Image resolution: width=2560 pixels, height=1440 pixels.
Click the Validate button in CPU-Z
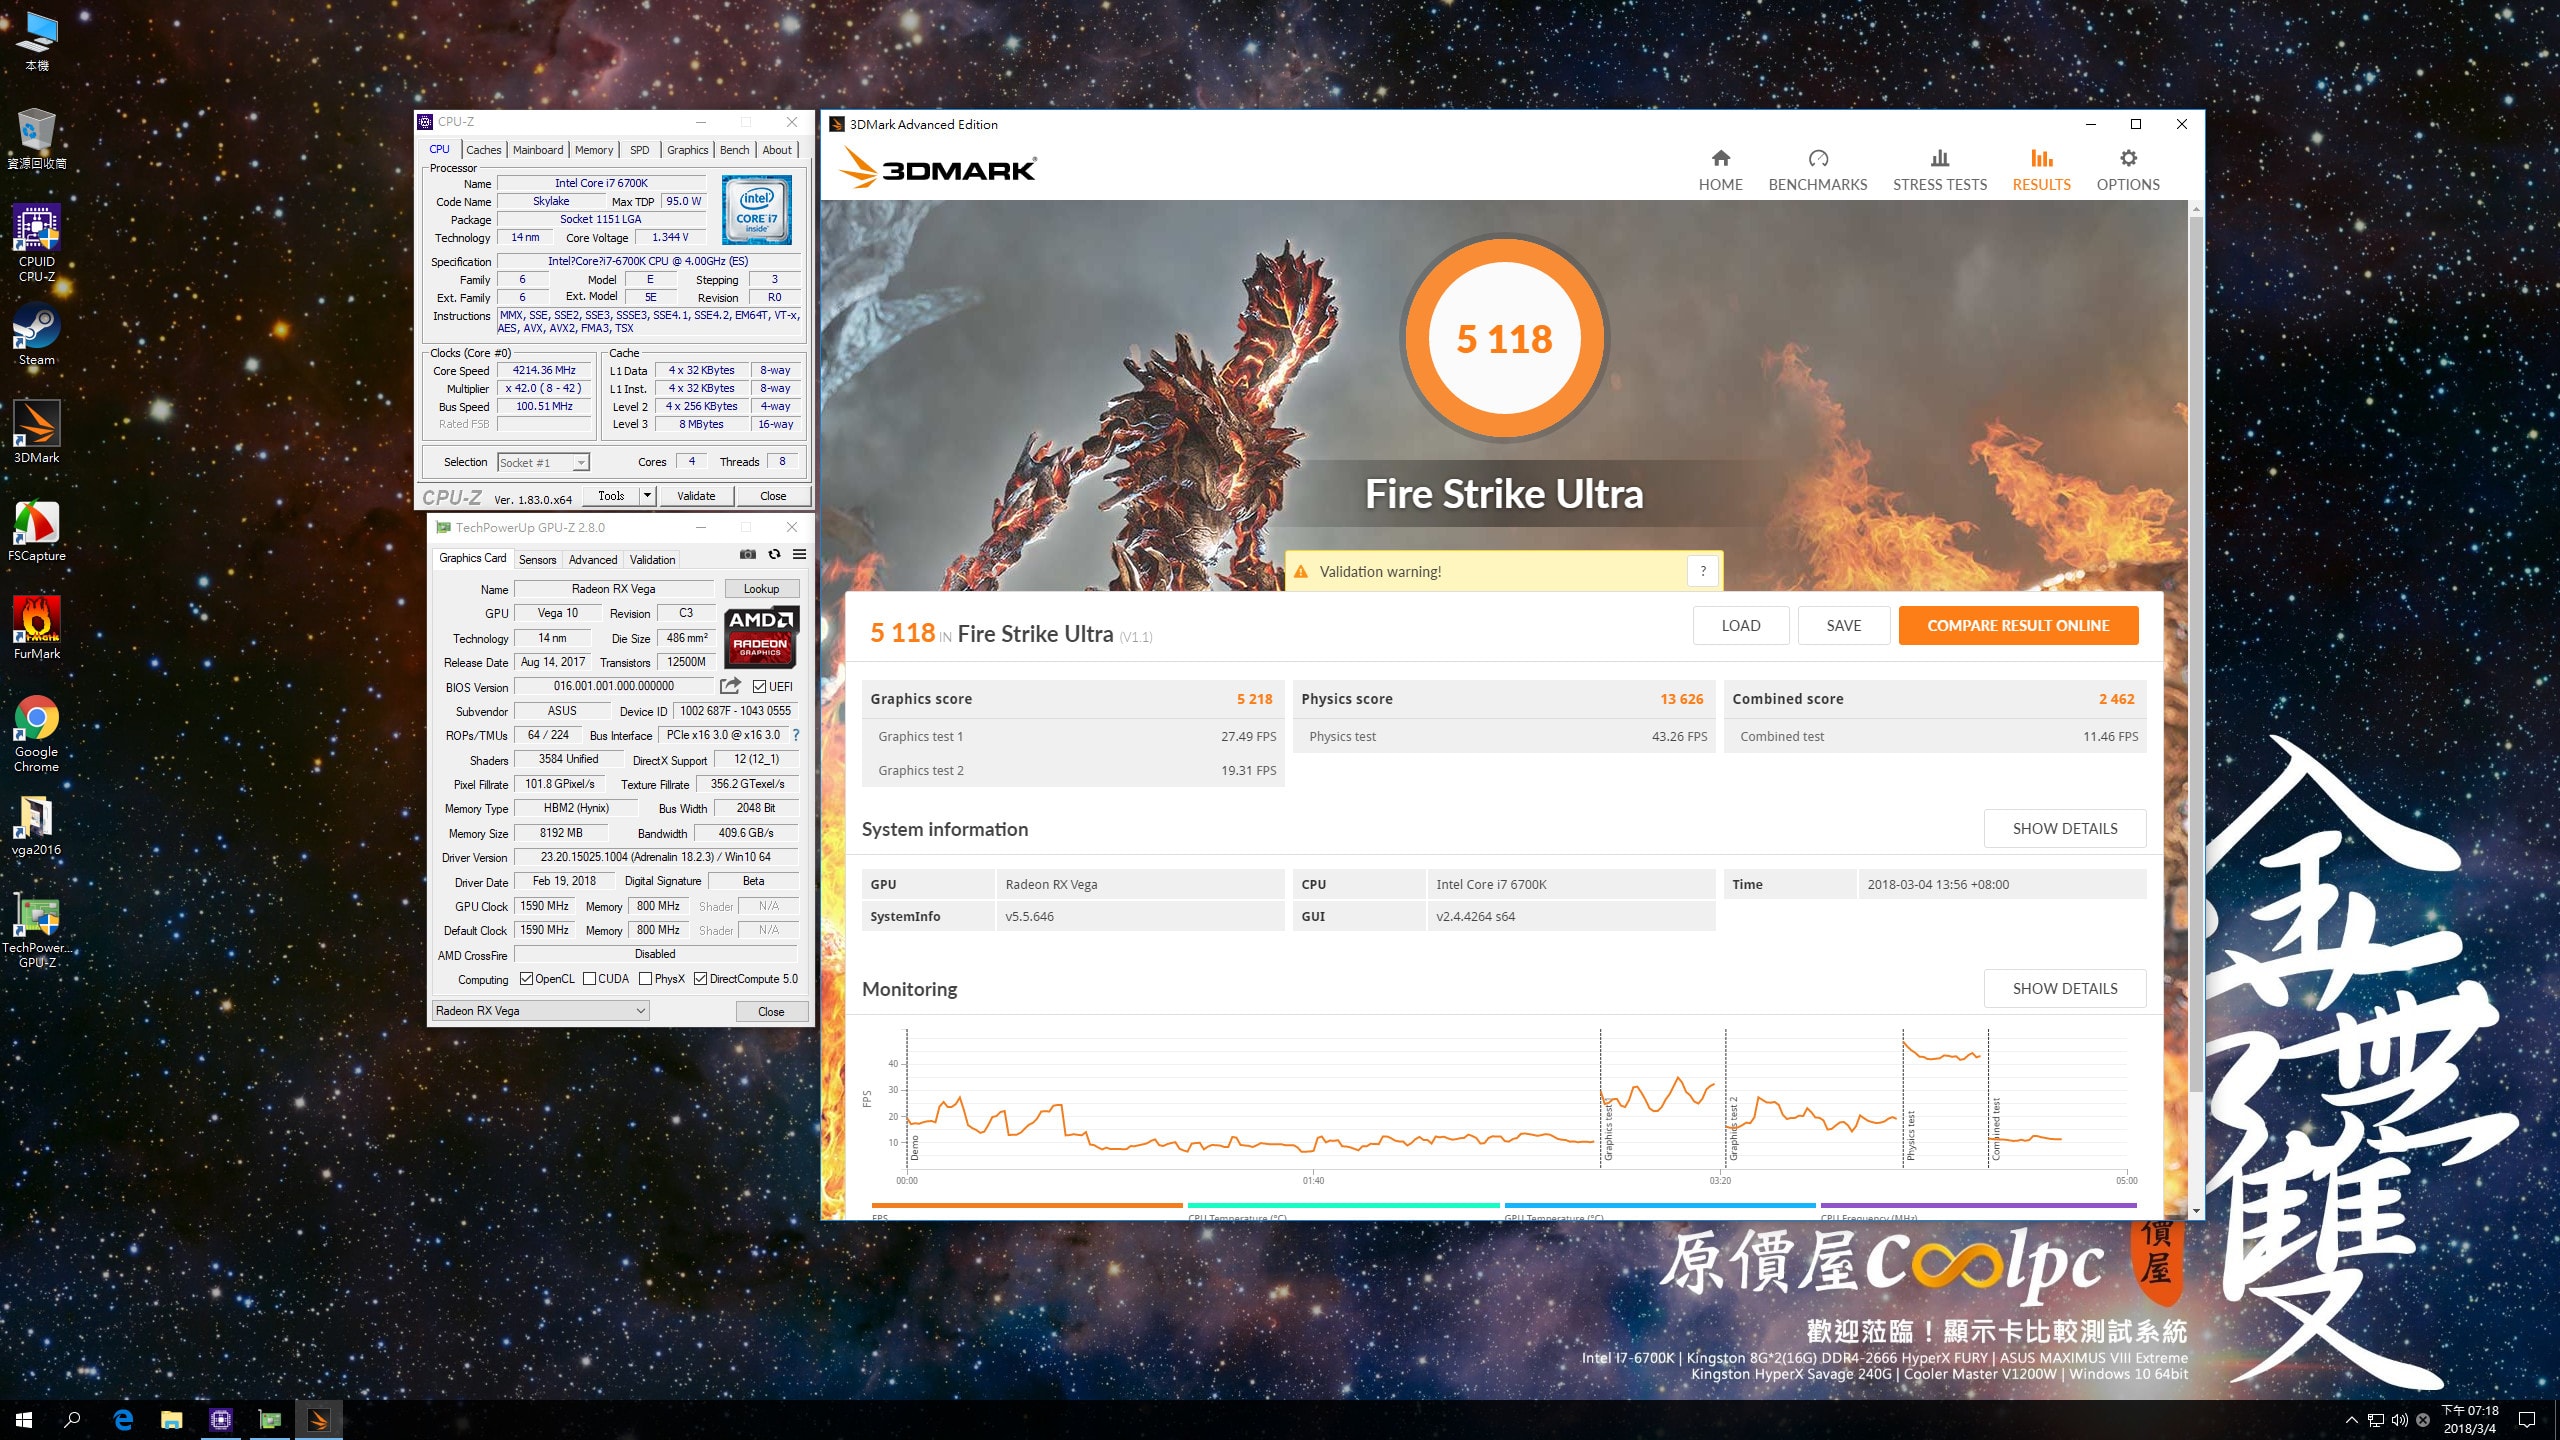(696, 495)
